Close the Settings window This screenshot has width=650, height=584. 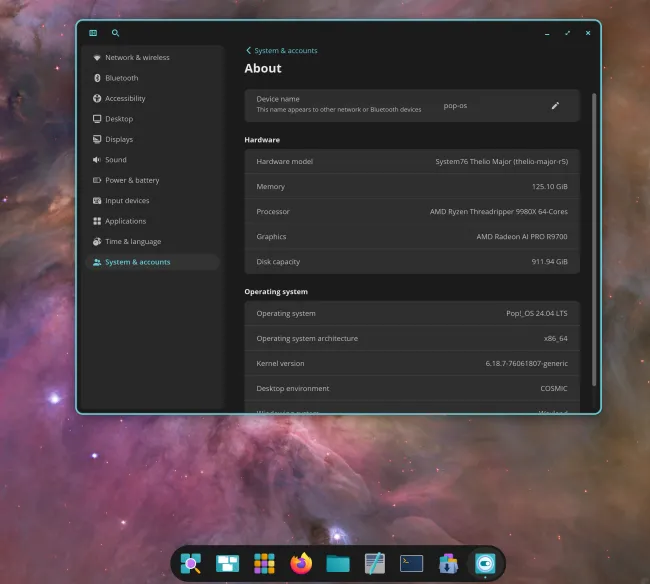click(x=588, y=33)
